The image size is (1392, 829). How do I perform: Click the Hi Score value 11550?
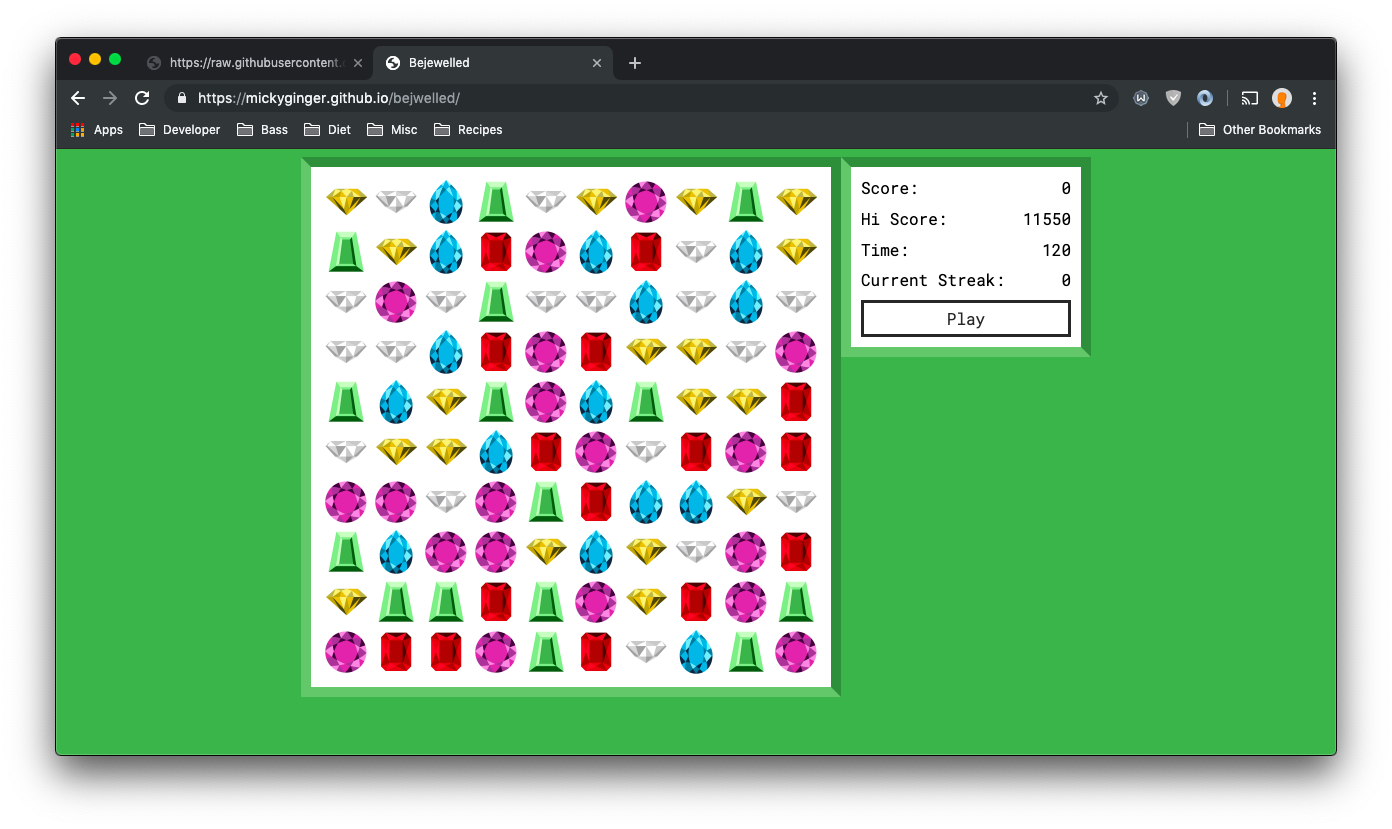click(x=1046, y=219)
